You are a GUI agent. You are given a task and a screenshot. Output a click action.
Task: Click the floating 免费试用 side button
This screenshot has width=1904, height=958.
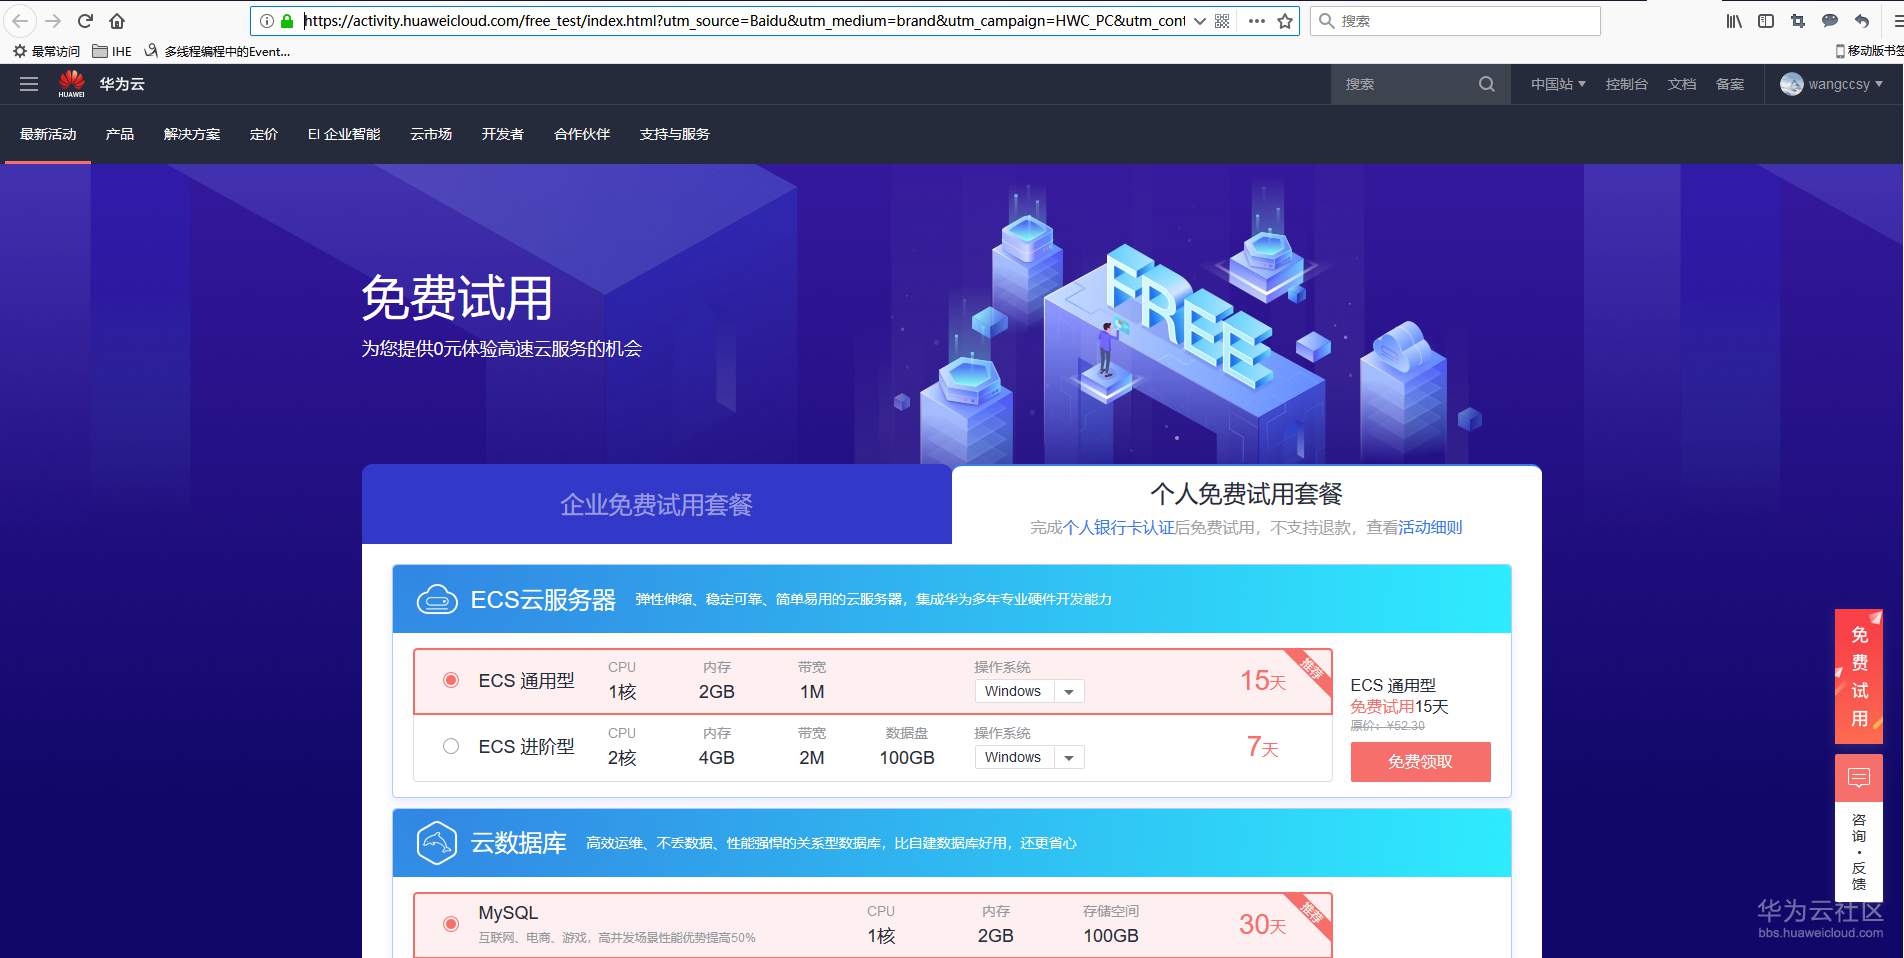pyautogui.click(x=1859, y=677)
